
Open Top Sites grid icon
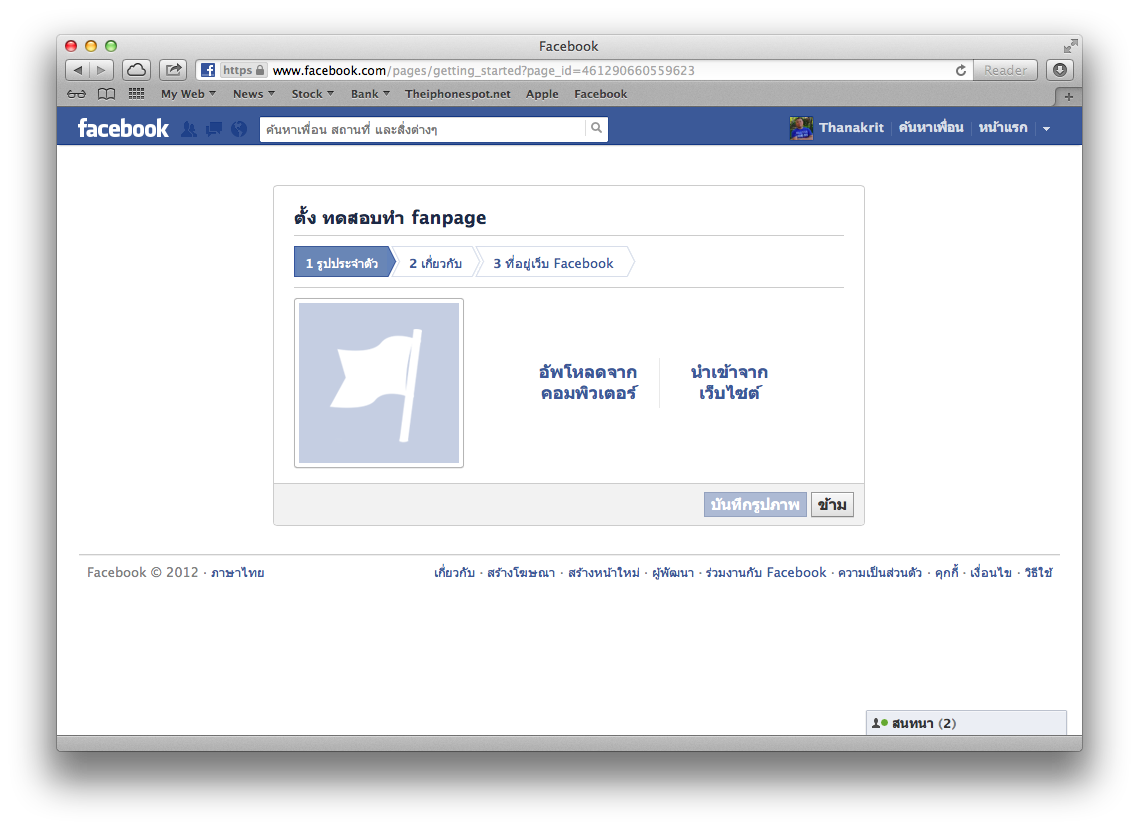(x=137, y=94)
